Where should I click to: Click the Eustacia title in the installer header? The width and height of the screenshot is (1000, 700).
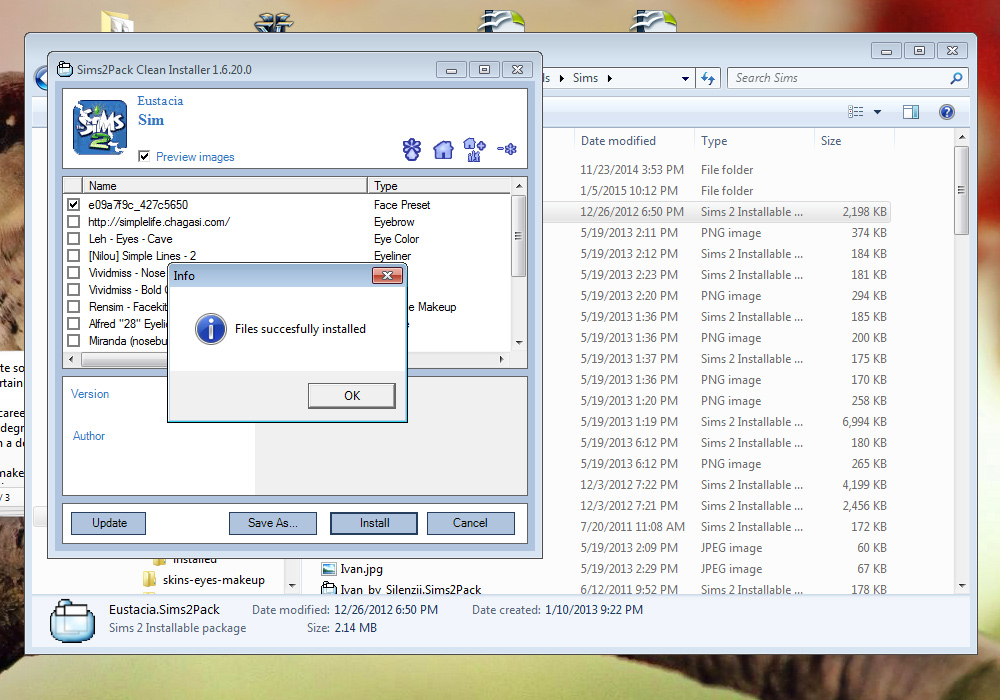pyautogui.click(x=160, y=101)
